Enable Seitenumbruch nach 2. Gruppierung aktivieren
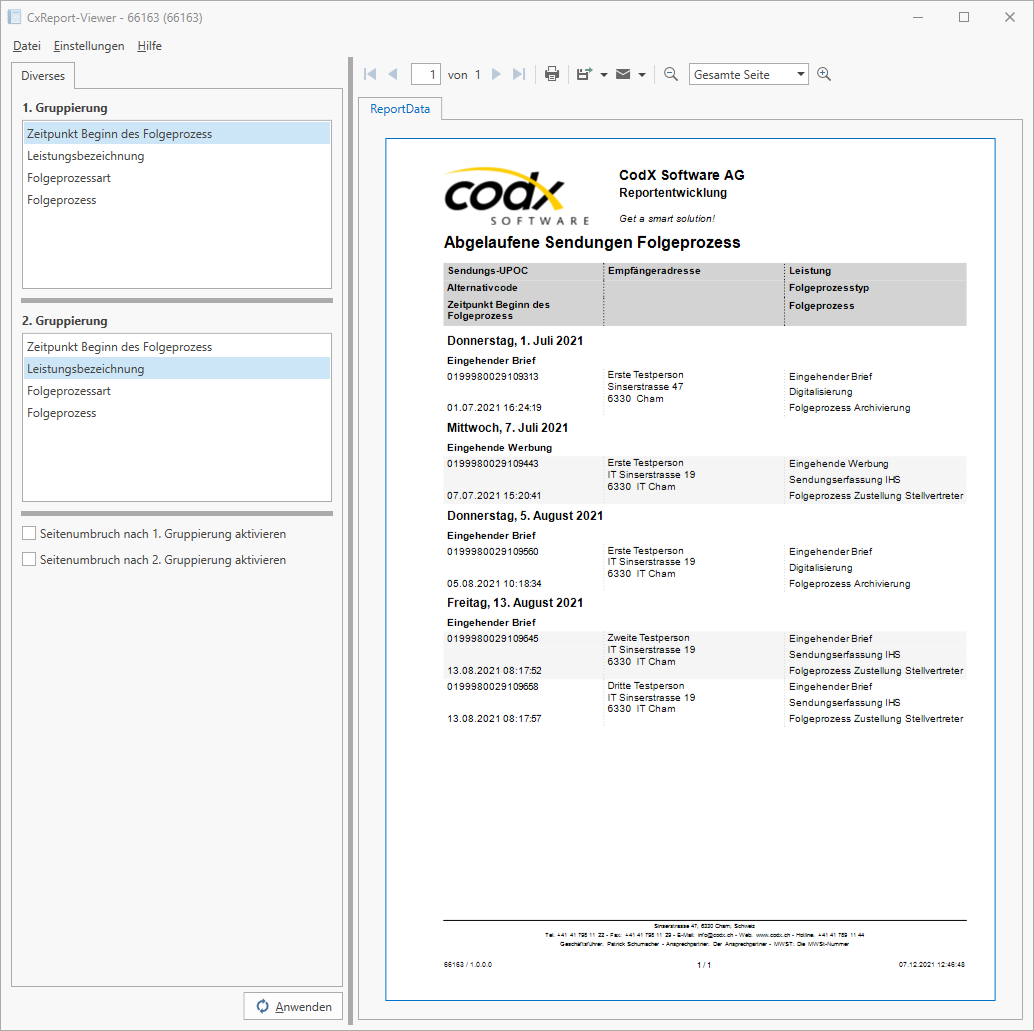Screen dimensions: 1034x1031 pos(29,559)
